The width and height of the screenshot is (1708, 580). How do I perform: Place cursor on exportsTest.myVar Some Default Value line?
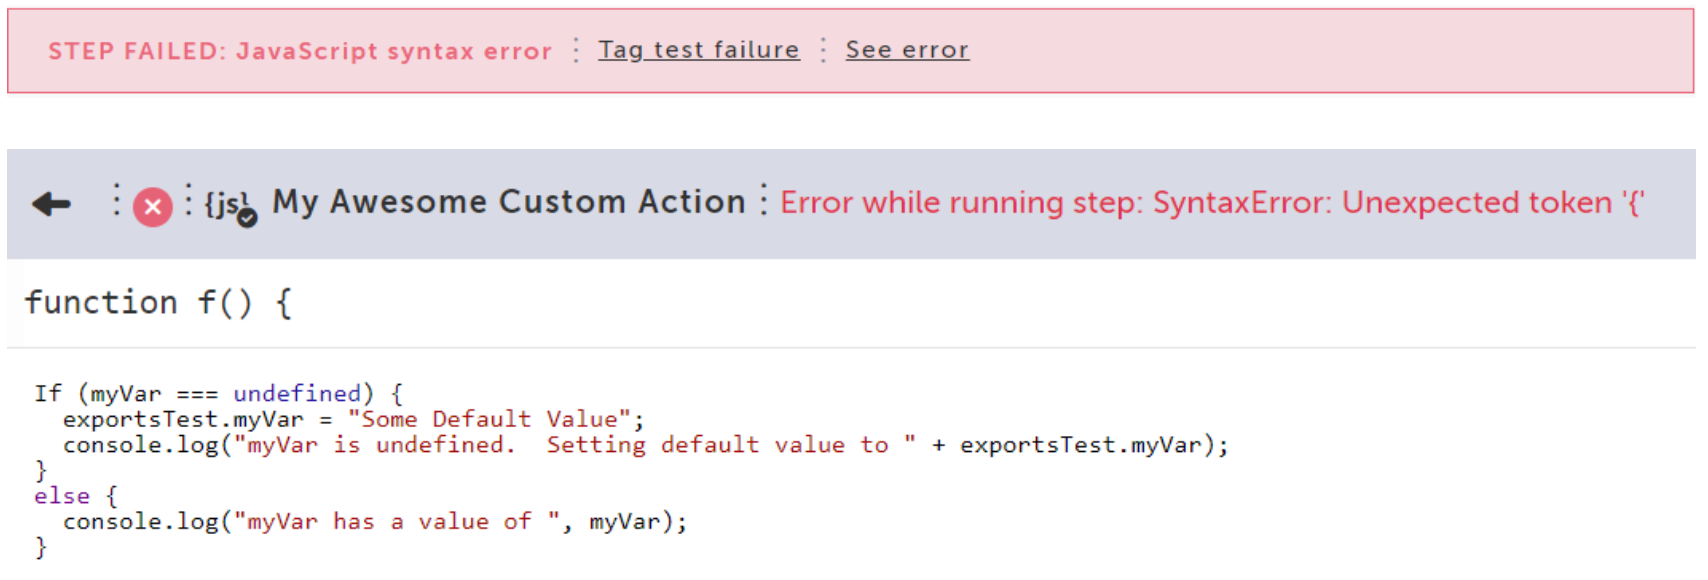click(354, 419)
